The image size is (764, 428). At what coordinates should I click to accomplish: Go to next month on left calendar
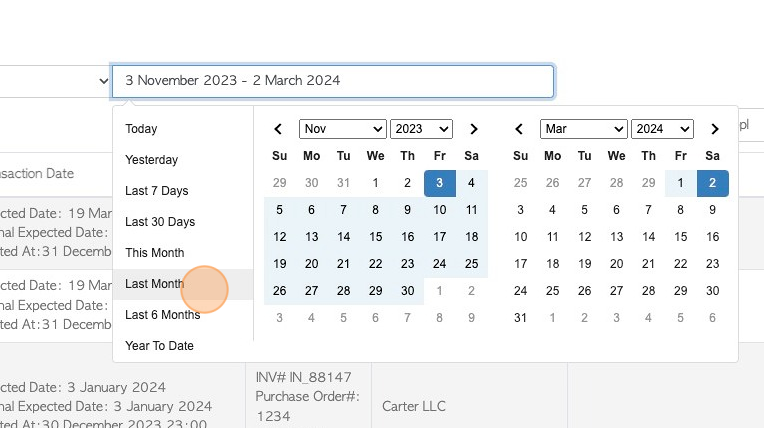474,129
